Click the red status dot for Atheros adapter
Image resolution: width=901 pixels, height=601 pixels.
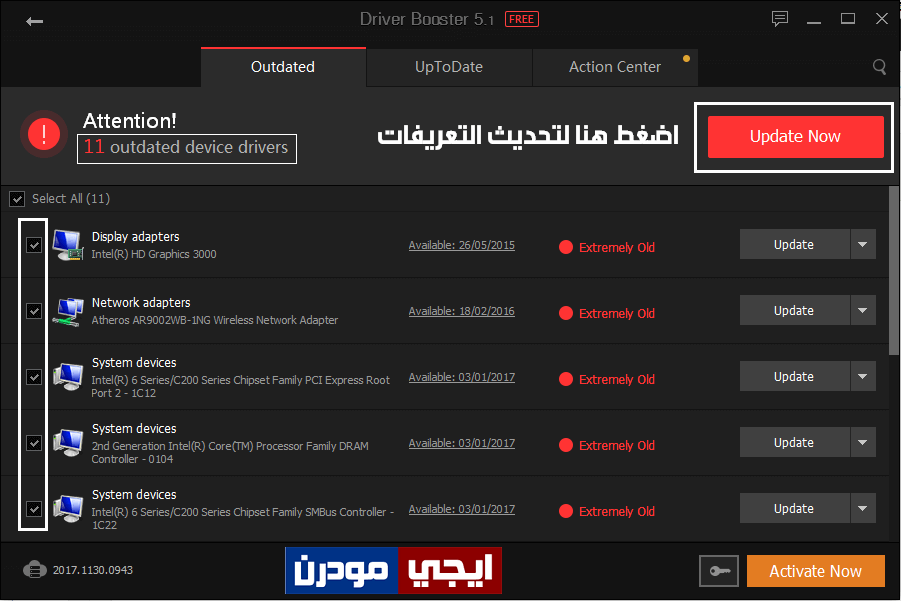566,313
